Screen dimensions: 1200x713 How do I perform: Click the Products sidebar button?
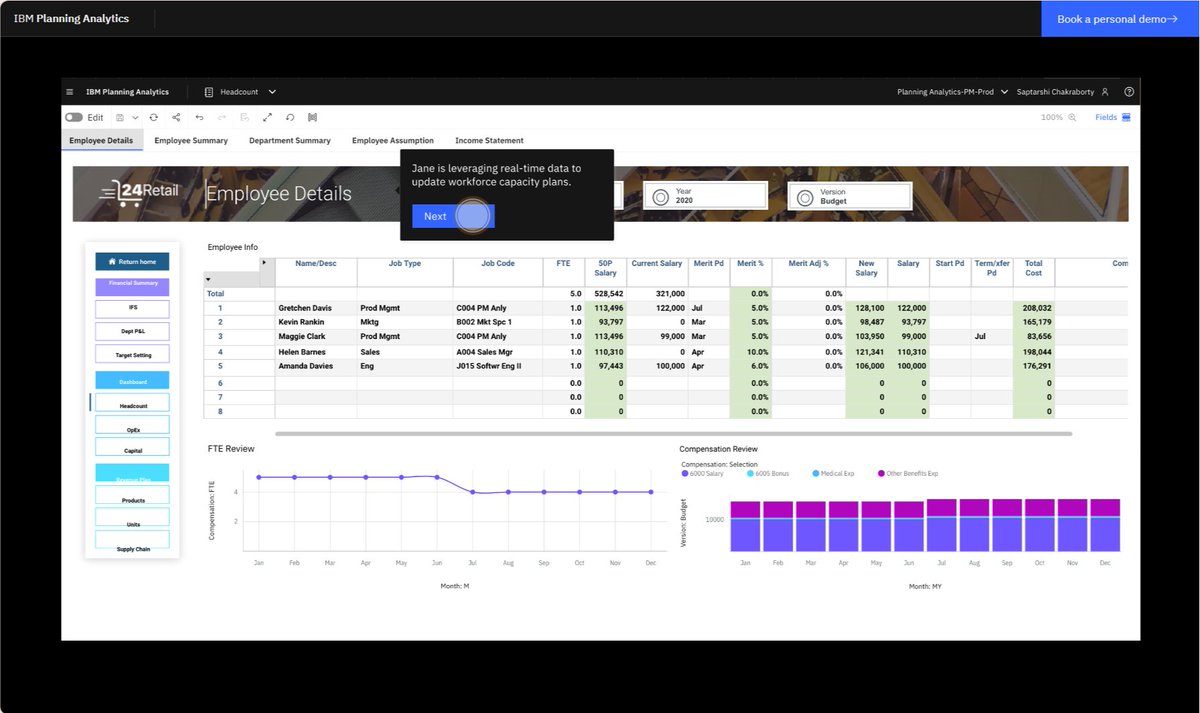(x=132, y=495)
